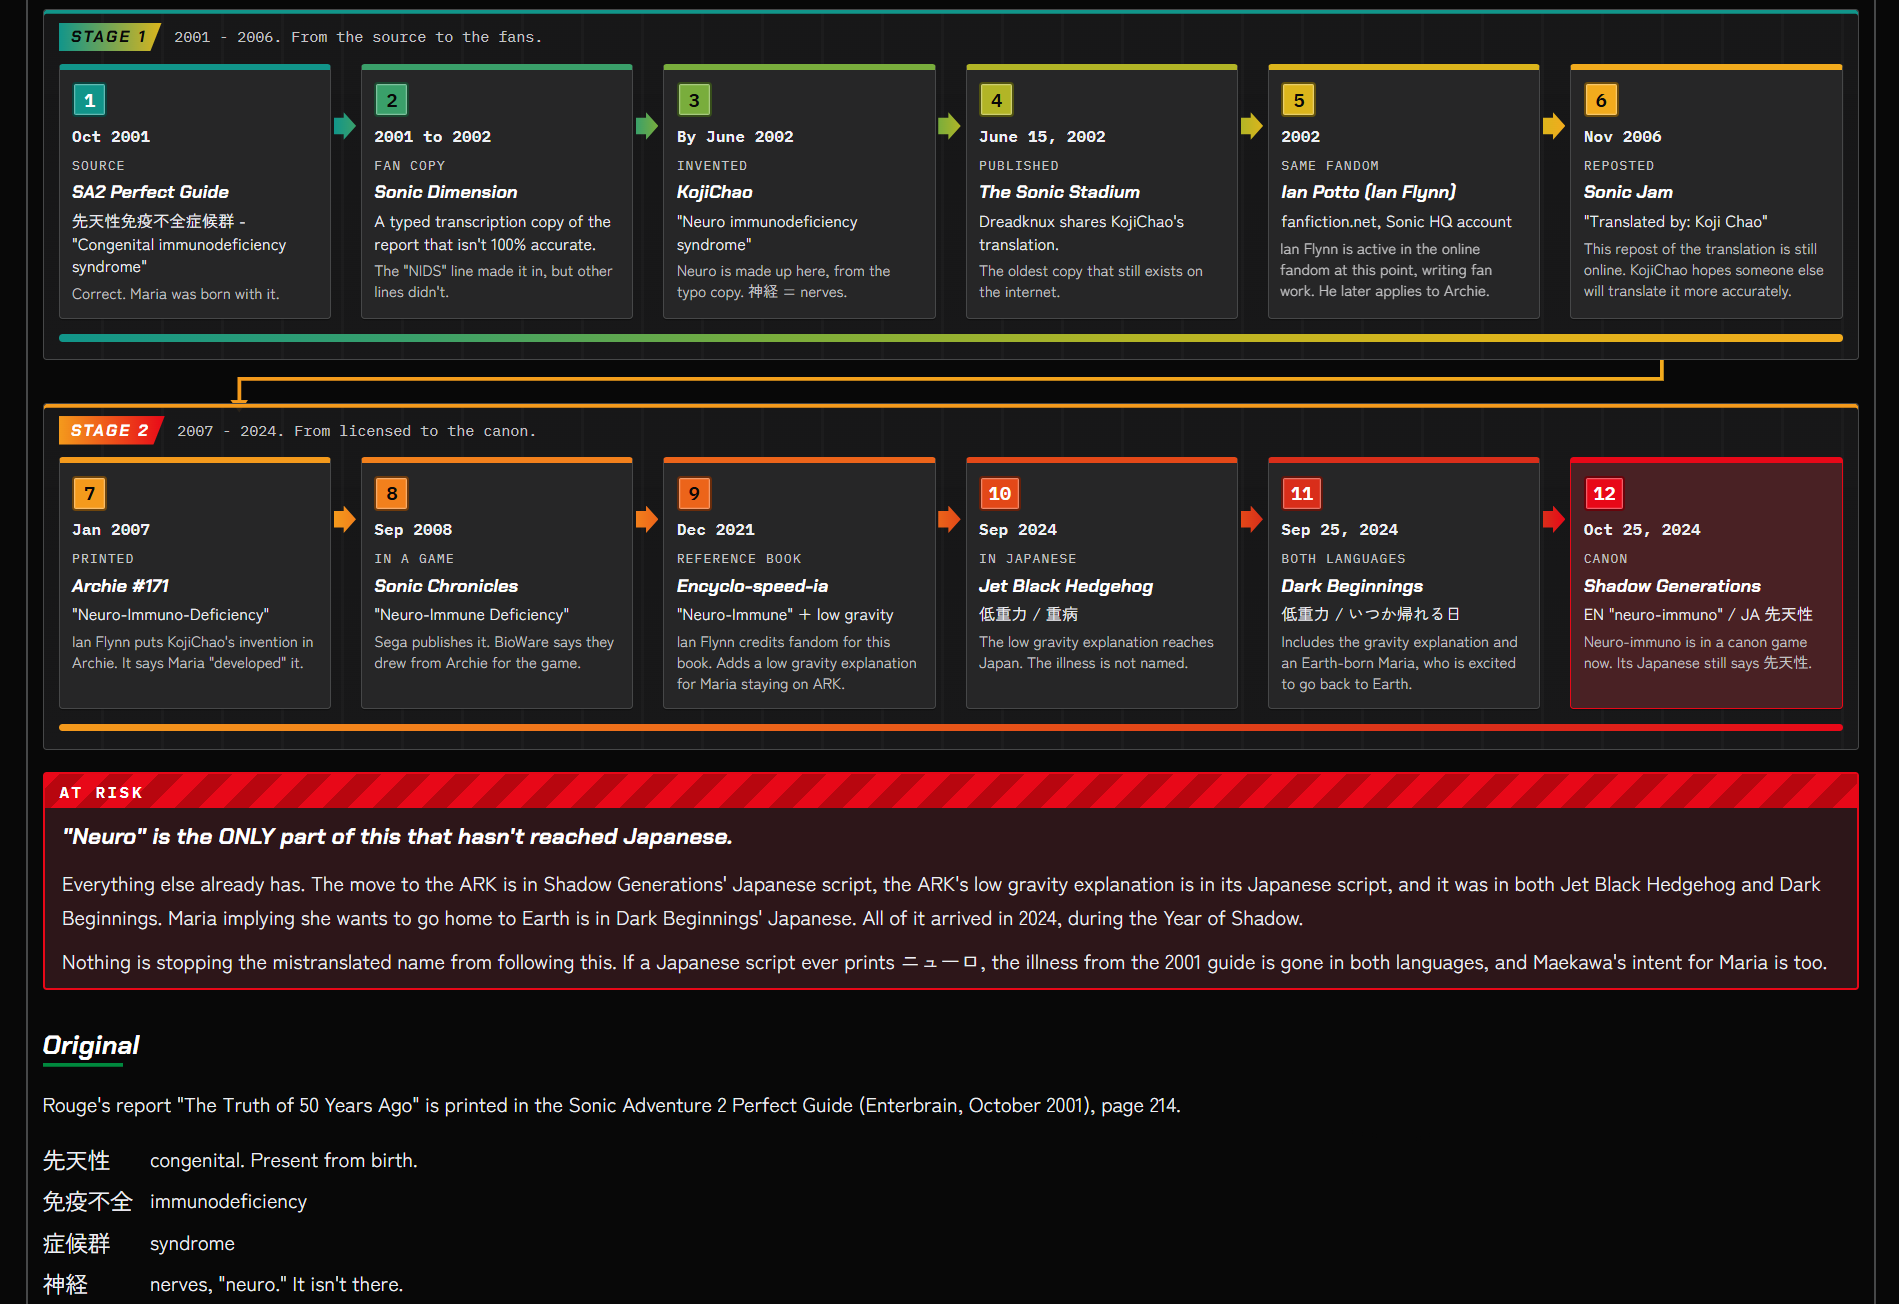Click the Stage 1 gradient progress bar
Screen dimensions: 1899x1304
950,338
